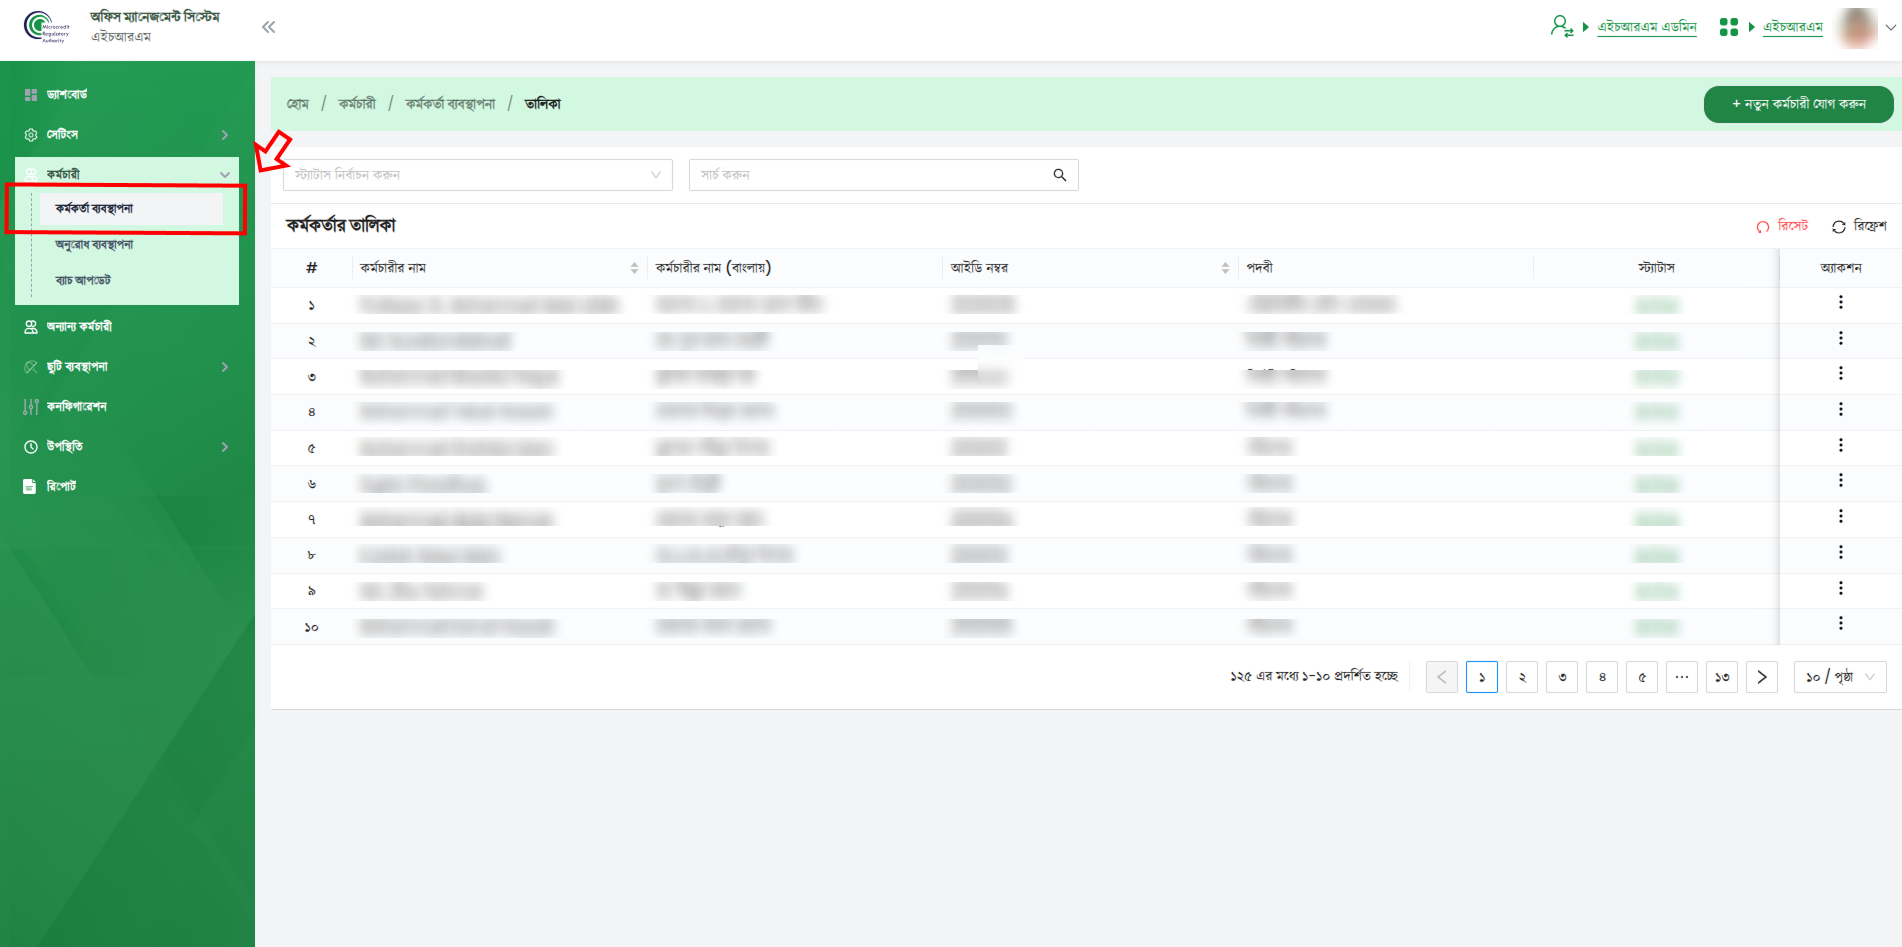Open action menu for row ১
The image size is (1902, 947).
pos(1840,302)
